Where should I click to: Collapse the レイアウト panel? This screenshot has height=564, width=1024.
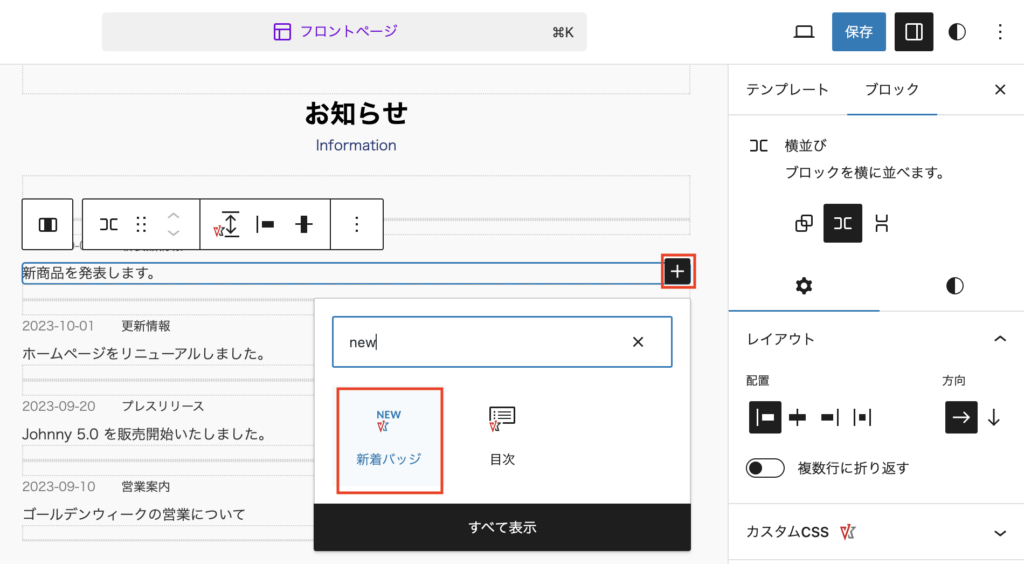coord(999,339)
